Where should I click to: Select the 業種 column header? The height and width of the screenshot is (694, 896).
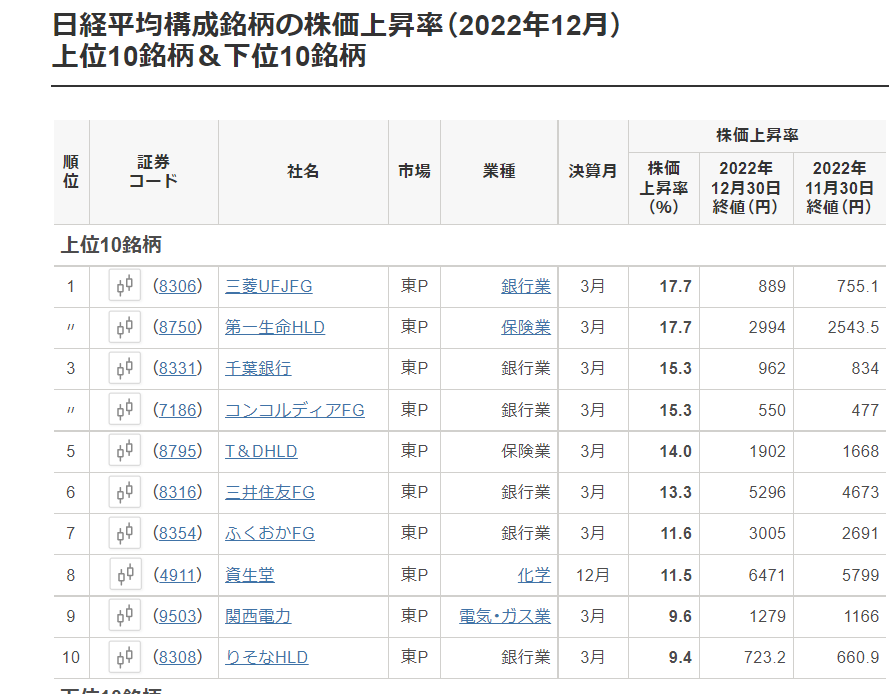(x=499, y=171)
